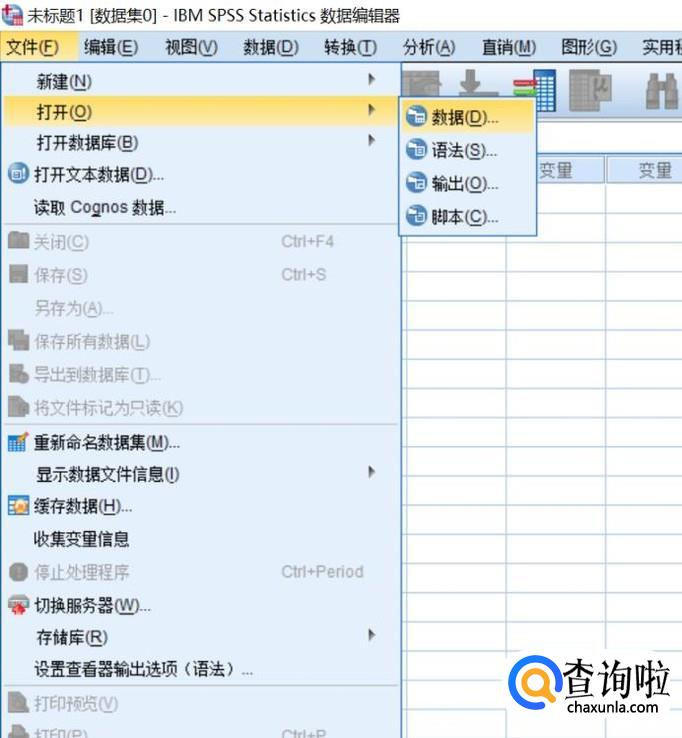
Task: Choose 语法(S)... in the open submenu
Action: pyautogui.click(x=468, y=150)
